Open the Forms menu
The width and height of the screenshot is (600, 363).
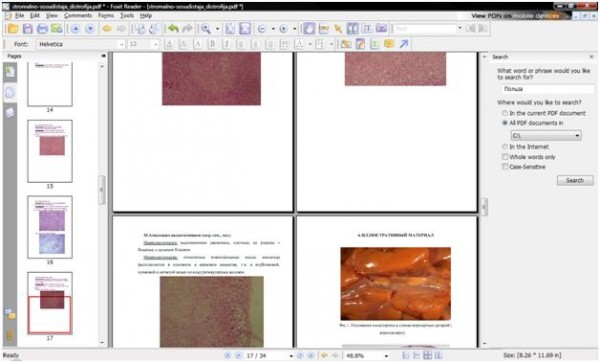106,16
